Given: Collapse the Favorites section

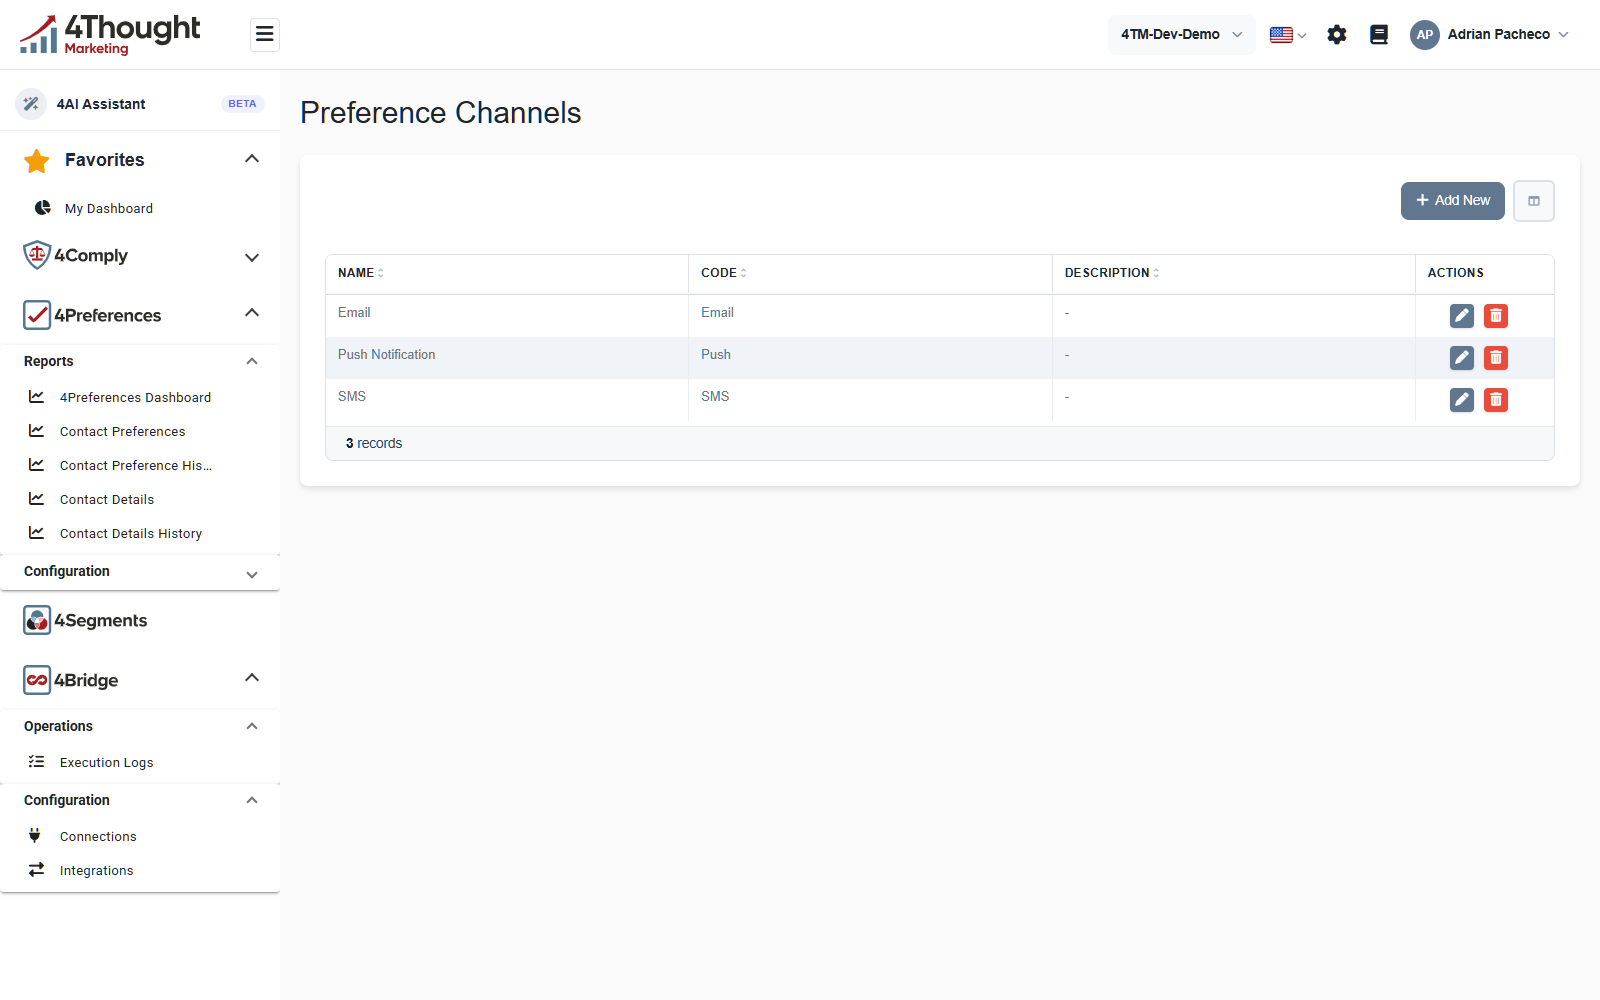Looking at the screenshot, I should pos(252,159).
